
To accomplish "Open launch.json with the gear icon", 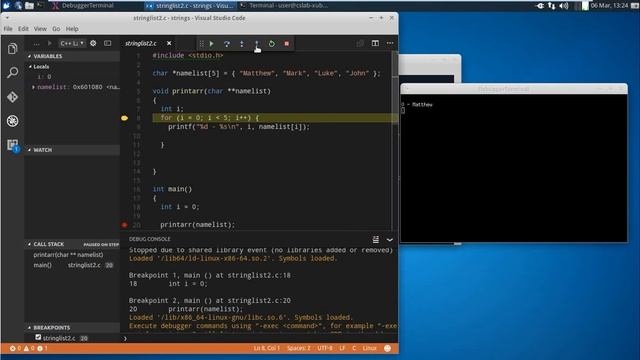I will coord(93,43).
